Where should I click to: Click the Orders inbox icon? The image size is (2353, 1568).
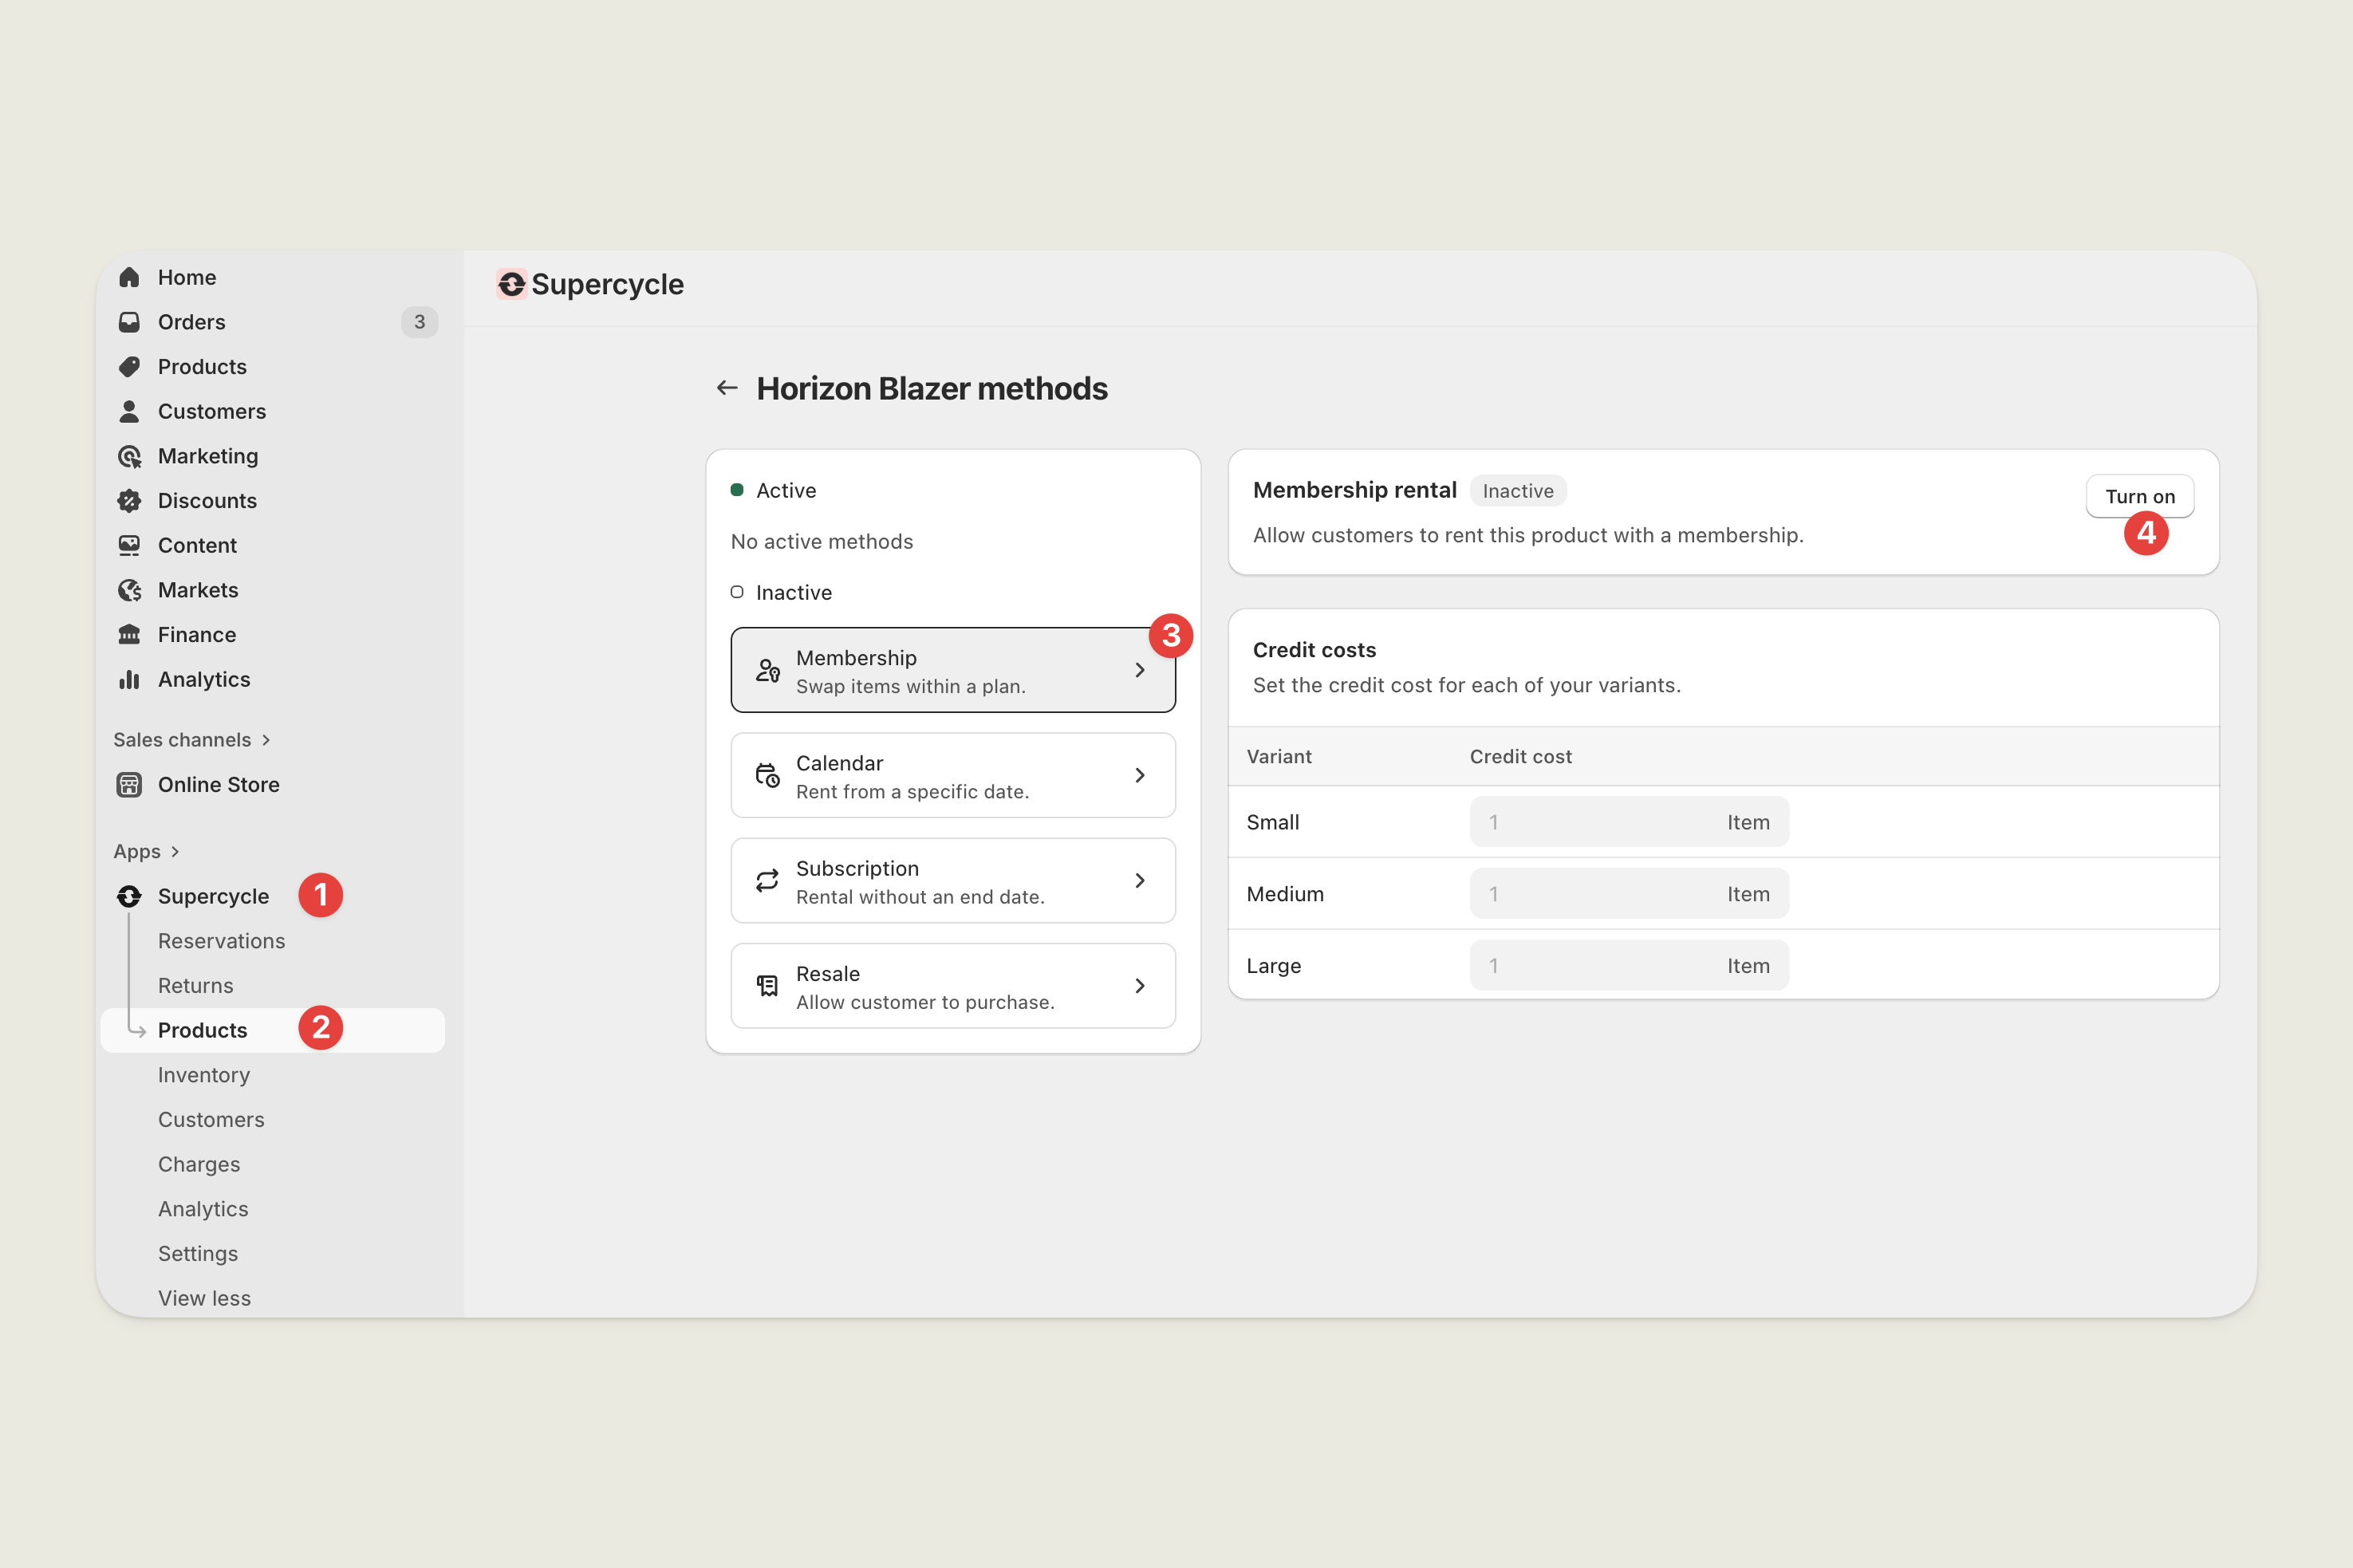[x=129, y=322]
